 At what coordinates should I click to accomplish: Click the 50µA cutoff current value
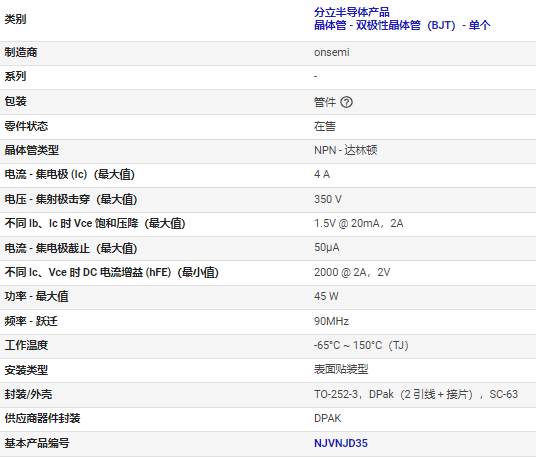coord(327,247)
